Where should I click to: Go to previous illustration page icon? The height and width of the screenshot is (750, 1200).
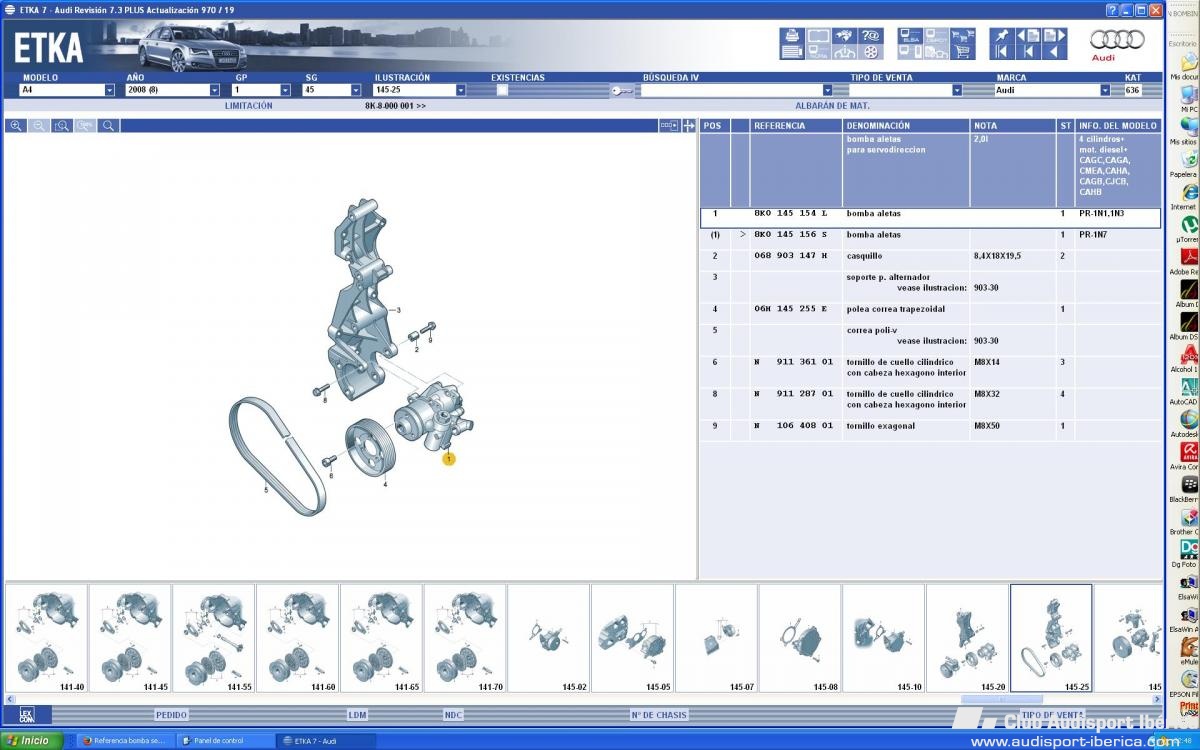[1028, 35]
